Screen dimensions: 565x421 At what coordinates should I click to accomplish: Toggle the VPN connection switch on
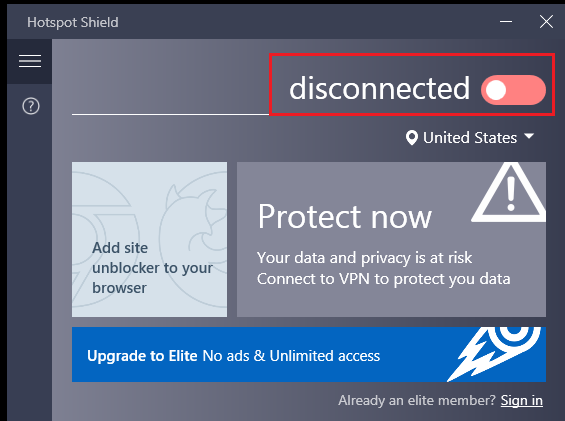pyautogui.click(x=513, y=90)
